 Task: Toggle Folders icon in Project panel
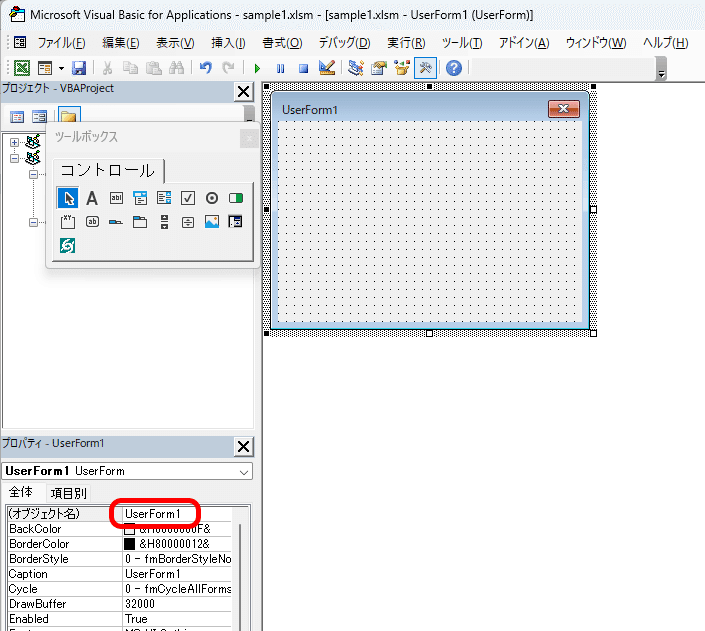pyautogui.click(x=69, y=116)
